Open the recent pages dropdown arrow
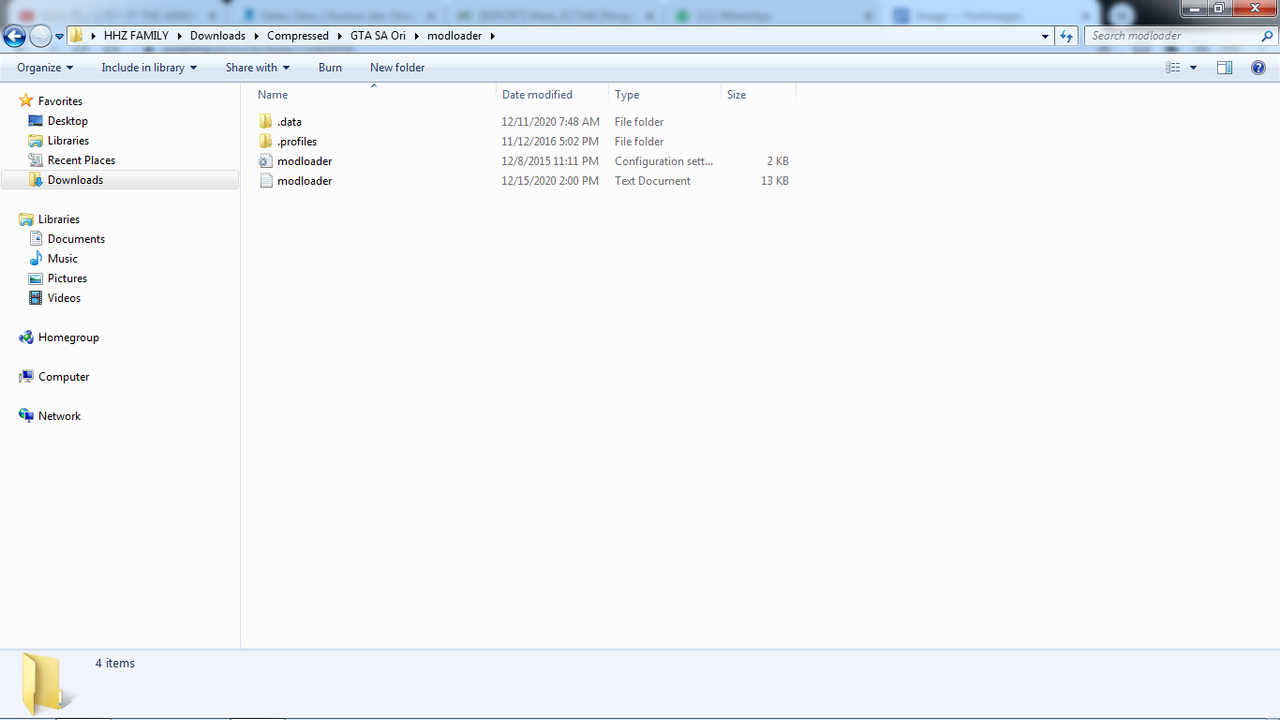The height and width of the screenshot is (720, 1280). (59, 37)
